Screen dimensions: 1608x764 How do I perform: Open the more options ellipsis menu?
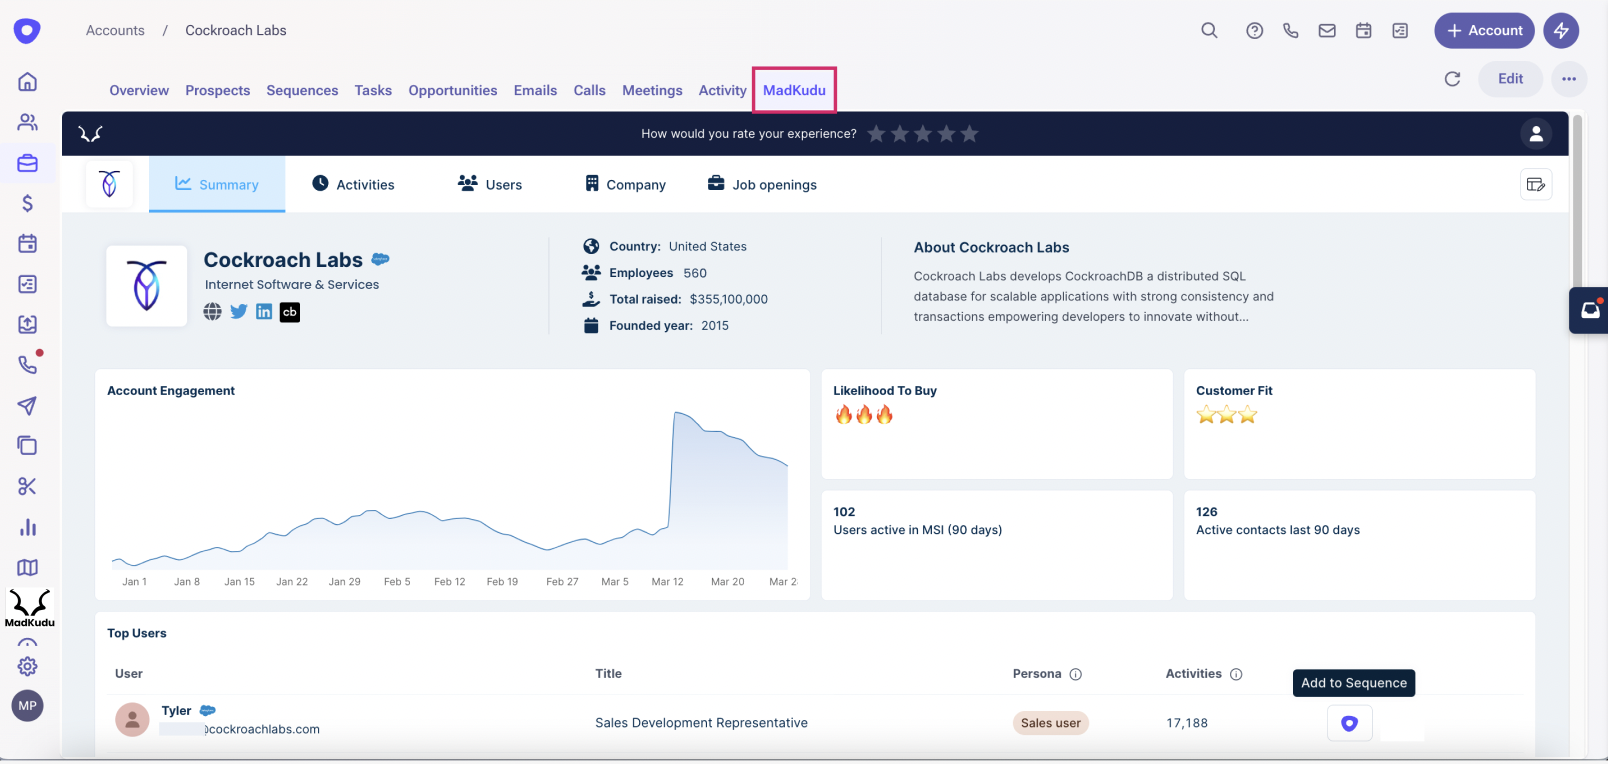[x=1569, y=79]
